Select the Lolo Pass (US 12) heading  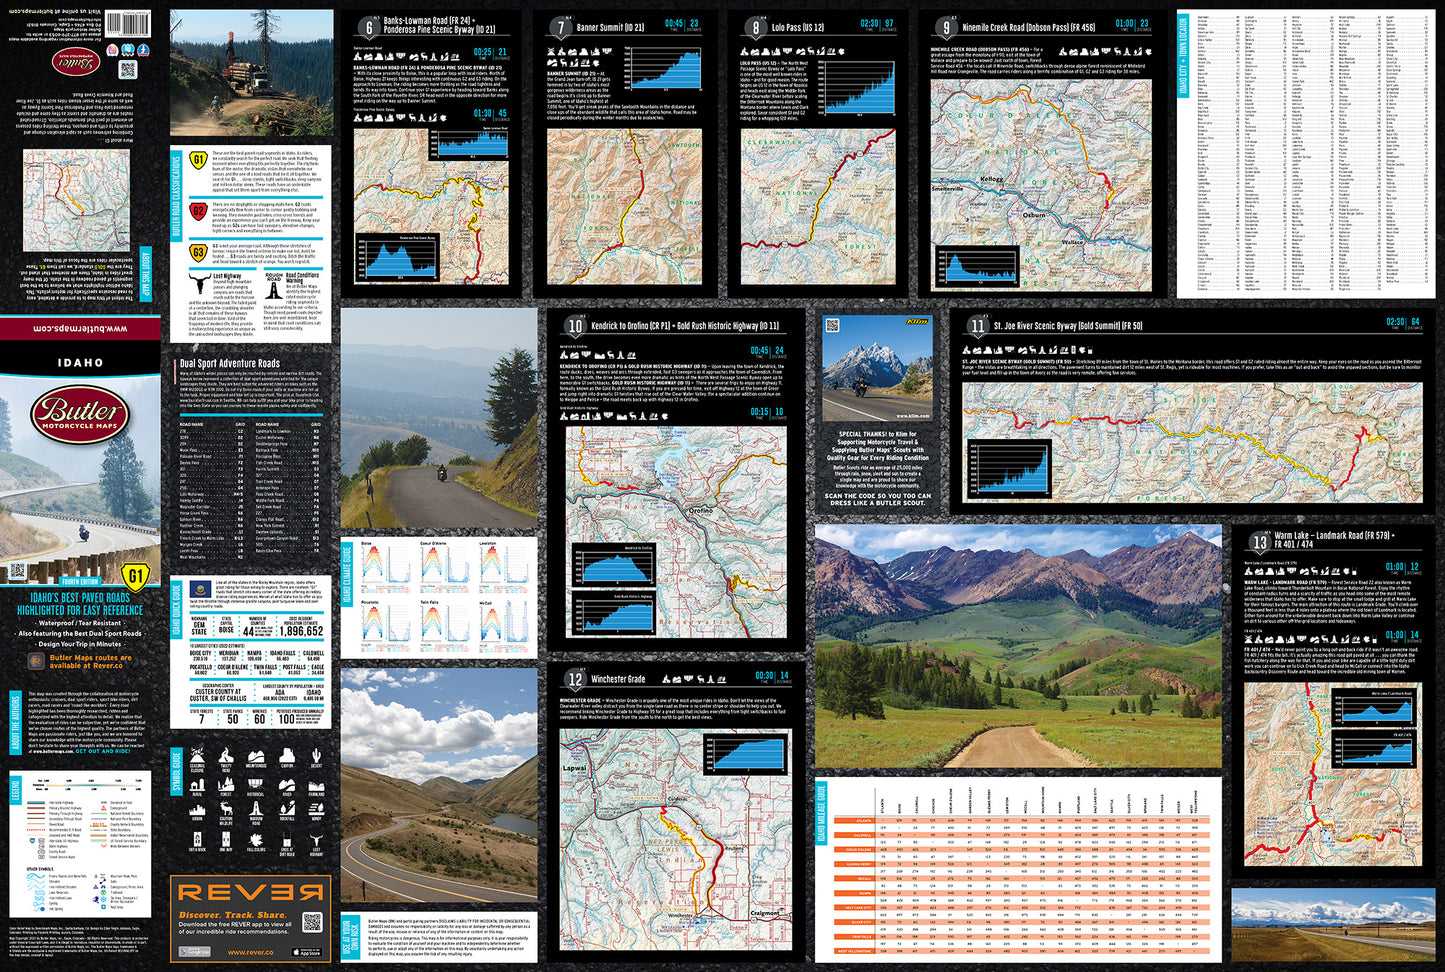[x=796, y=28]
